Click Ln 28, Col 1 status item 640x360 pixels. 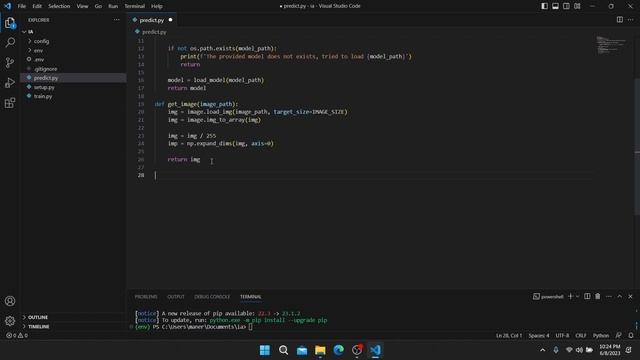[509, 336]
